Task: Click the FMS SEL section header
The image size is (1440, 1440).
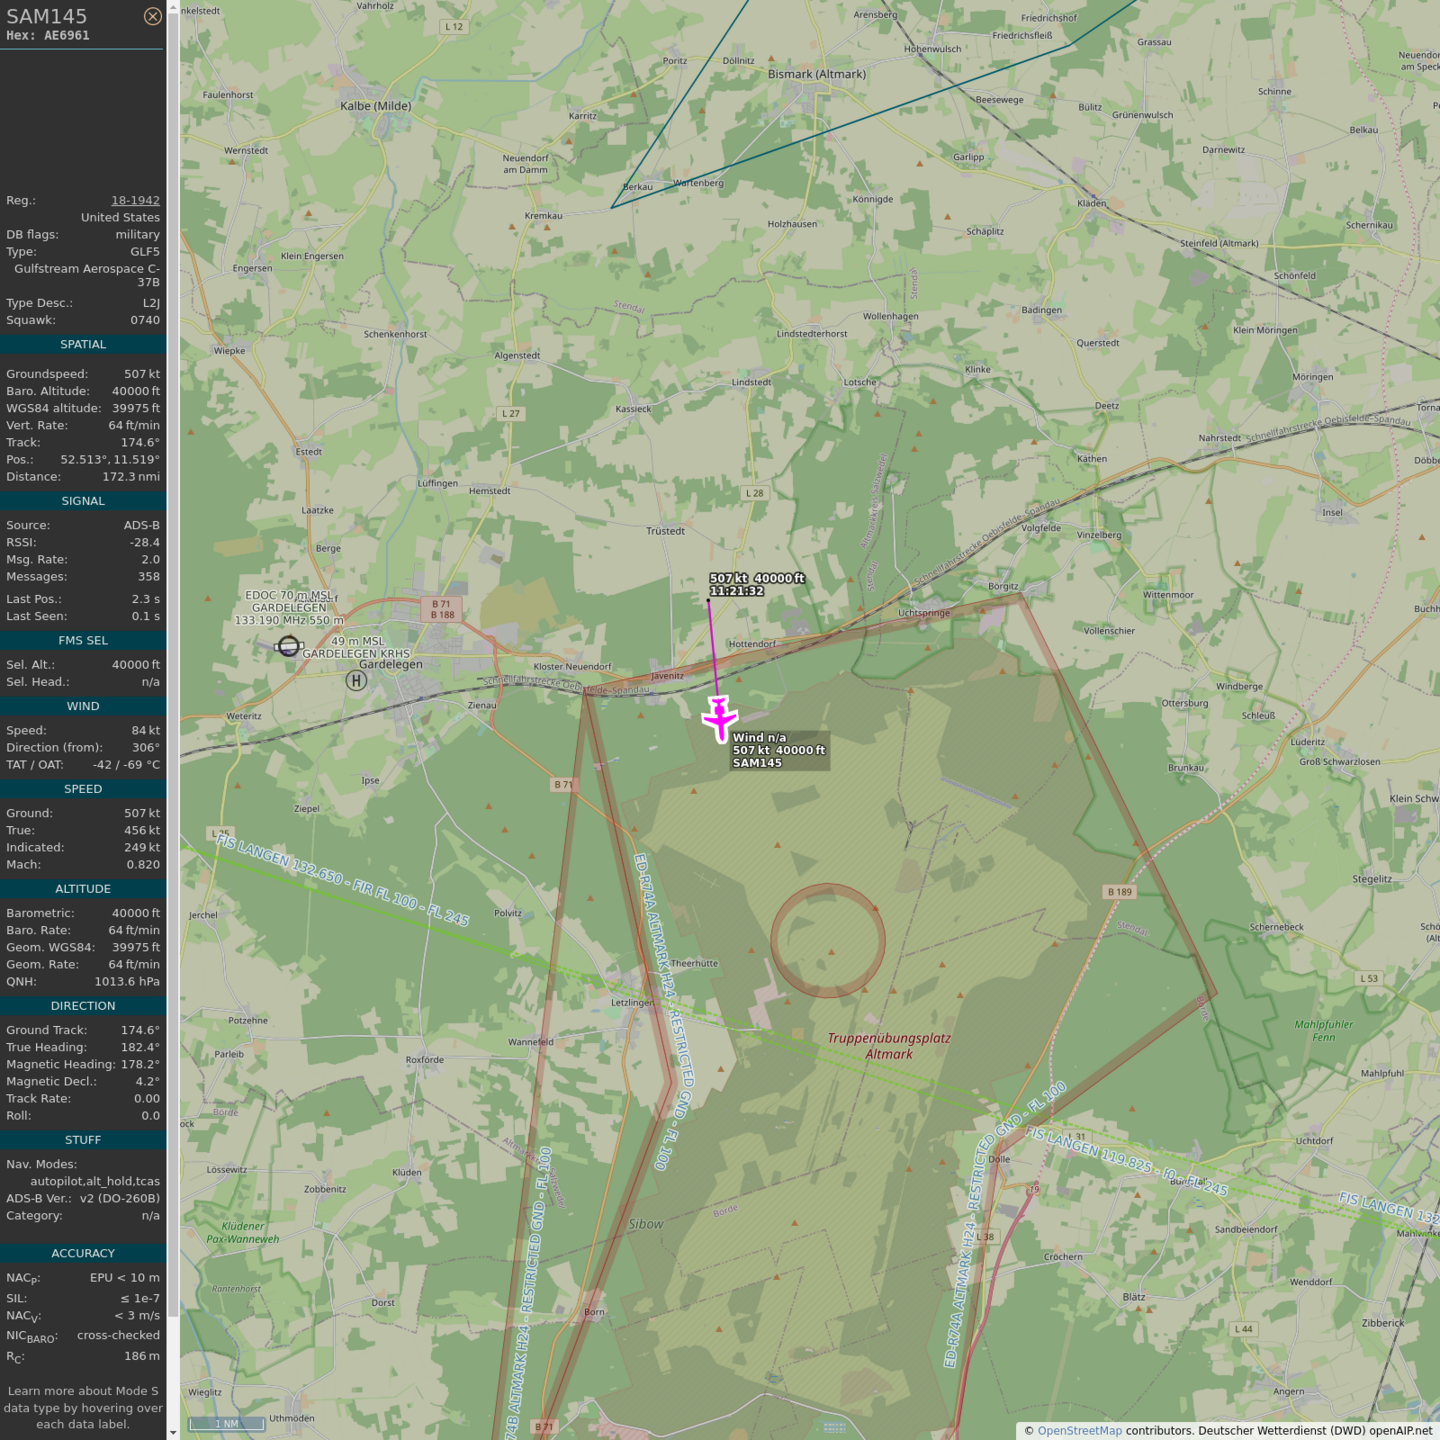Action: [83, 640]
